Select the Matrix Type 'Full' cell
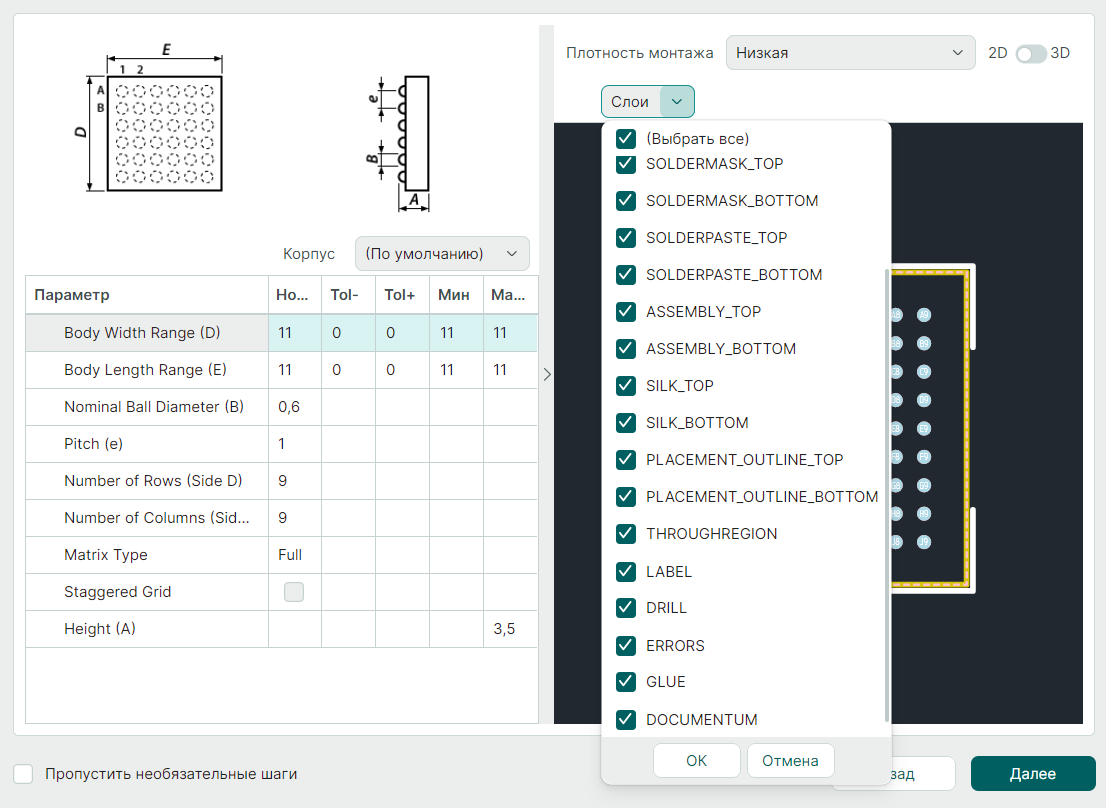 click(294, 555)
